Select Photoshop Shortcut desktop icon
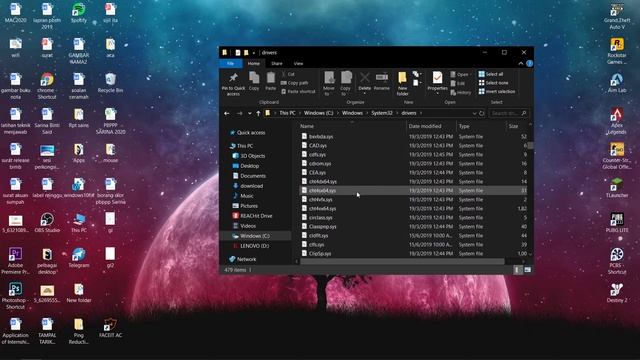 pos(15,296)
